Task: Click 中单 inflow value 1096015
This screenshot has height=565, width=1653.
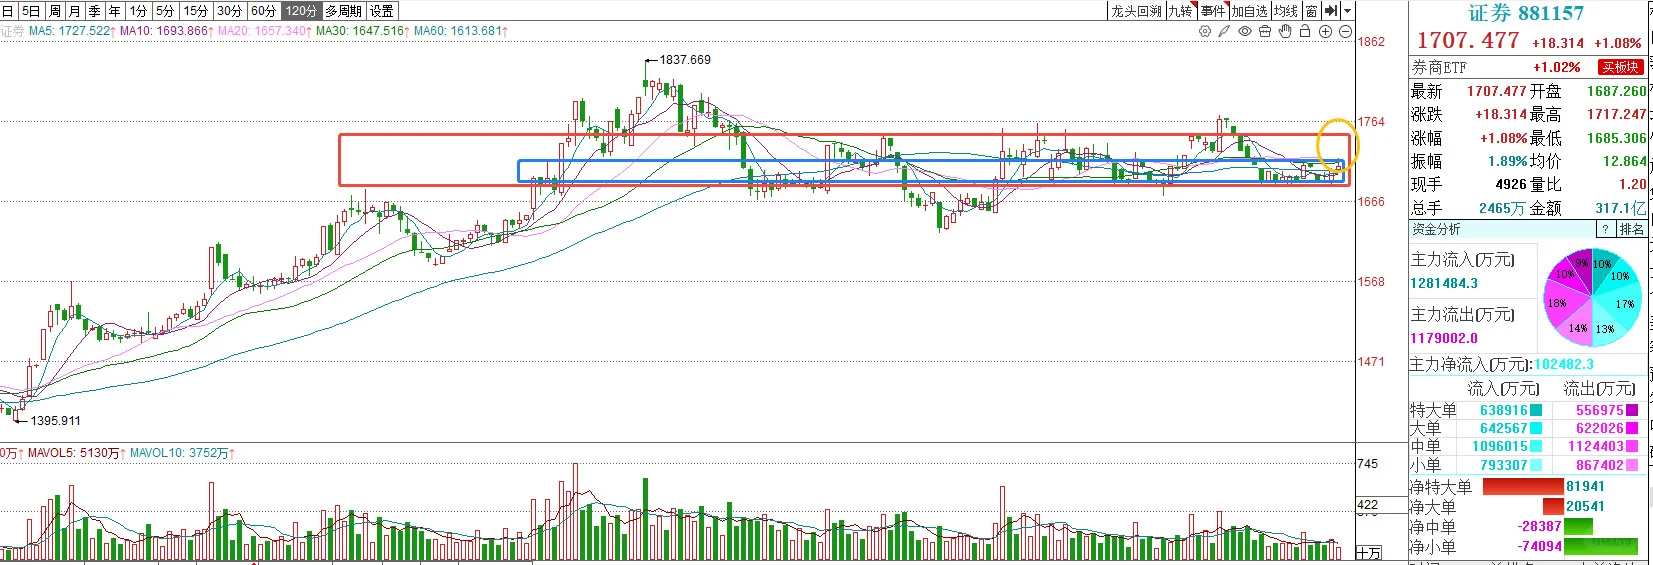Action: 1500,446
